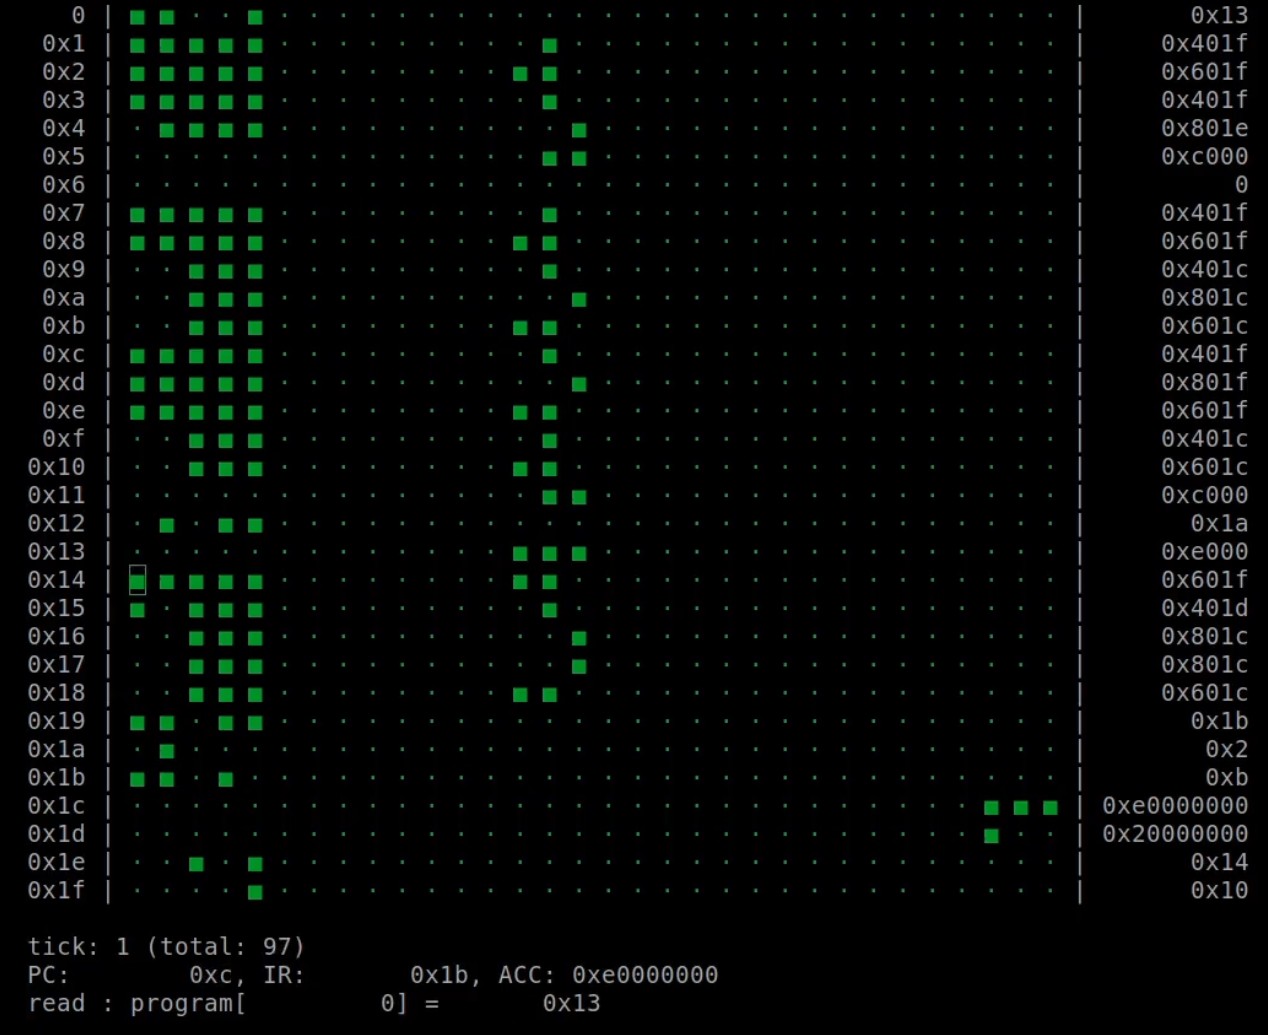The image size is (1268, 1035).
Task: Click the IR register value 0x1b
Action: (439, 975)
